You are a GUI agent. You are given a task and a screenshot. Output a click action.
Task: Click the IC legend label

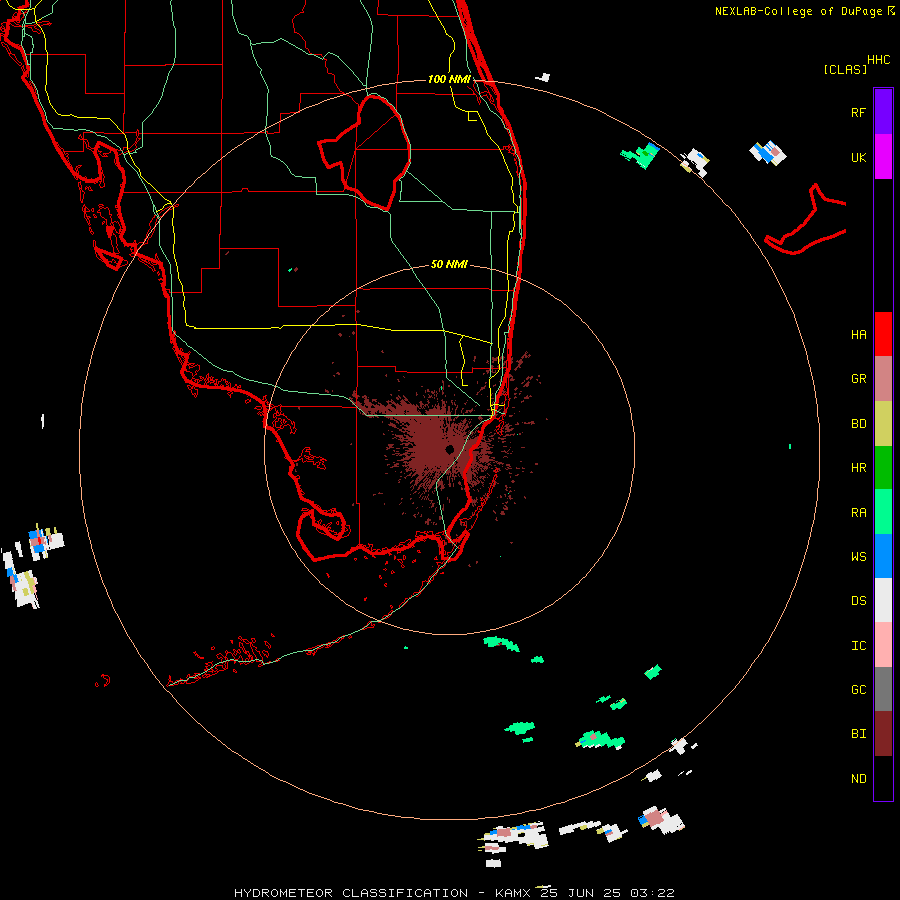pyautogui.click(x=858, y=646)
